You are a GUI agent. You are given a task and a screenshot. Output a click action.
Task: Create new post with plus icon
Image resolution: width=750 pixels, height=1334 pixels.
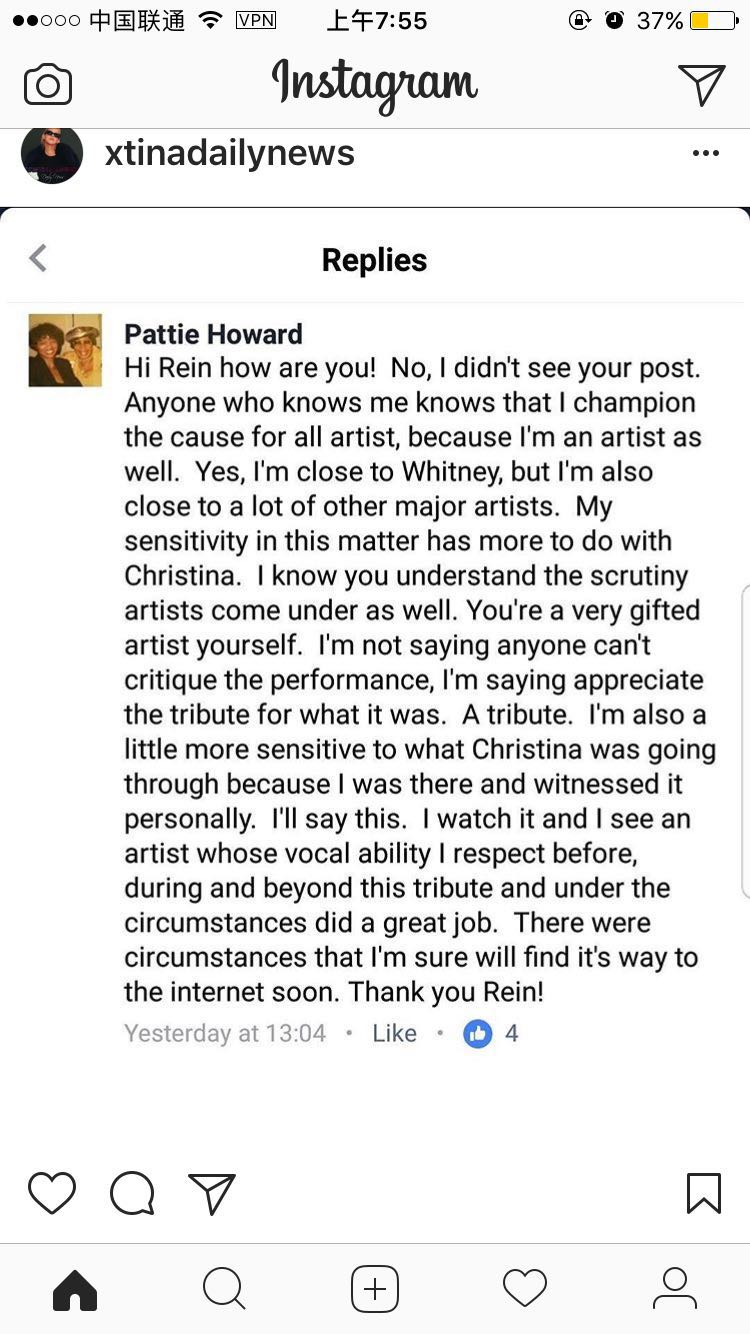tap(375, 1289)
